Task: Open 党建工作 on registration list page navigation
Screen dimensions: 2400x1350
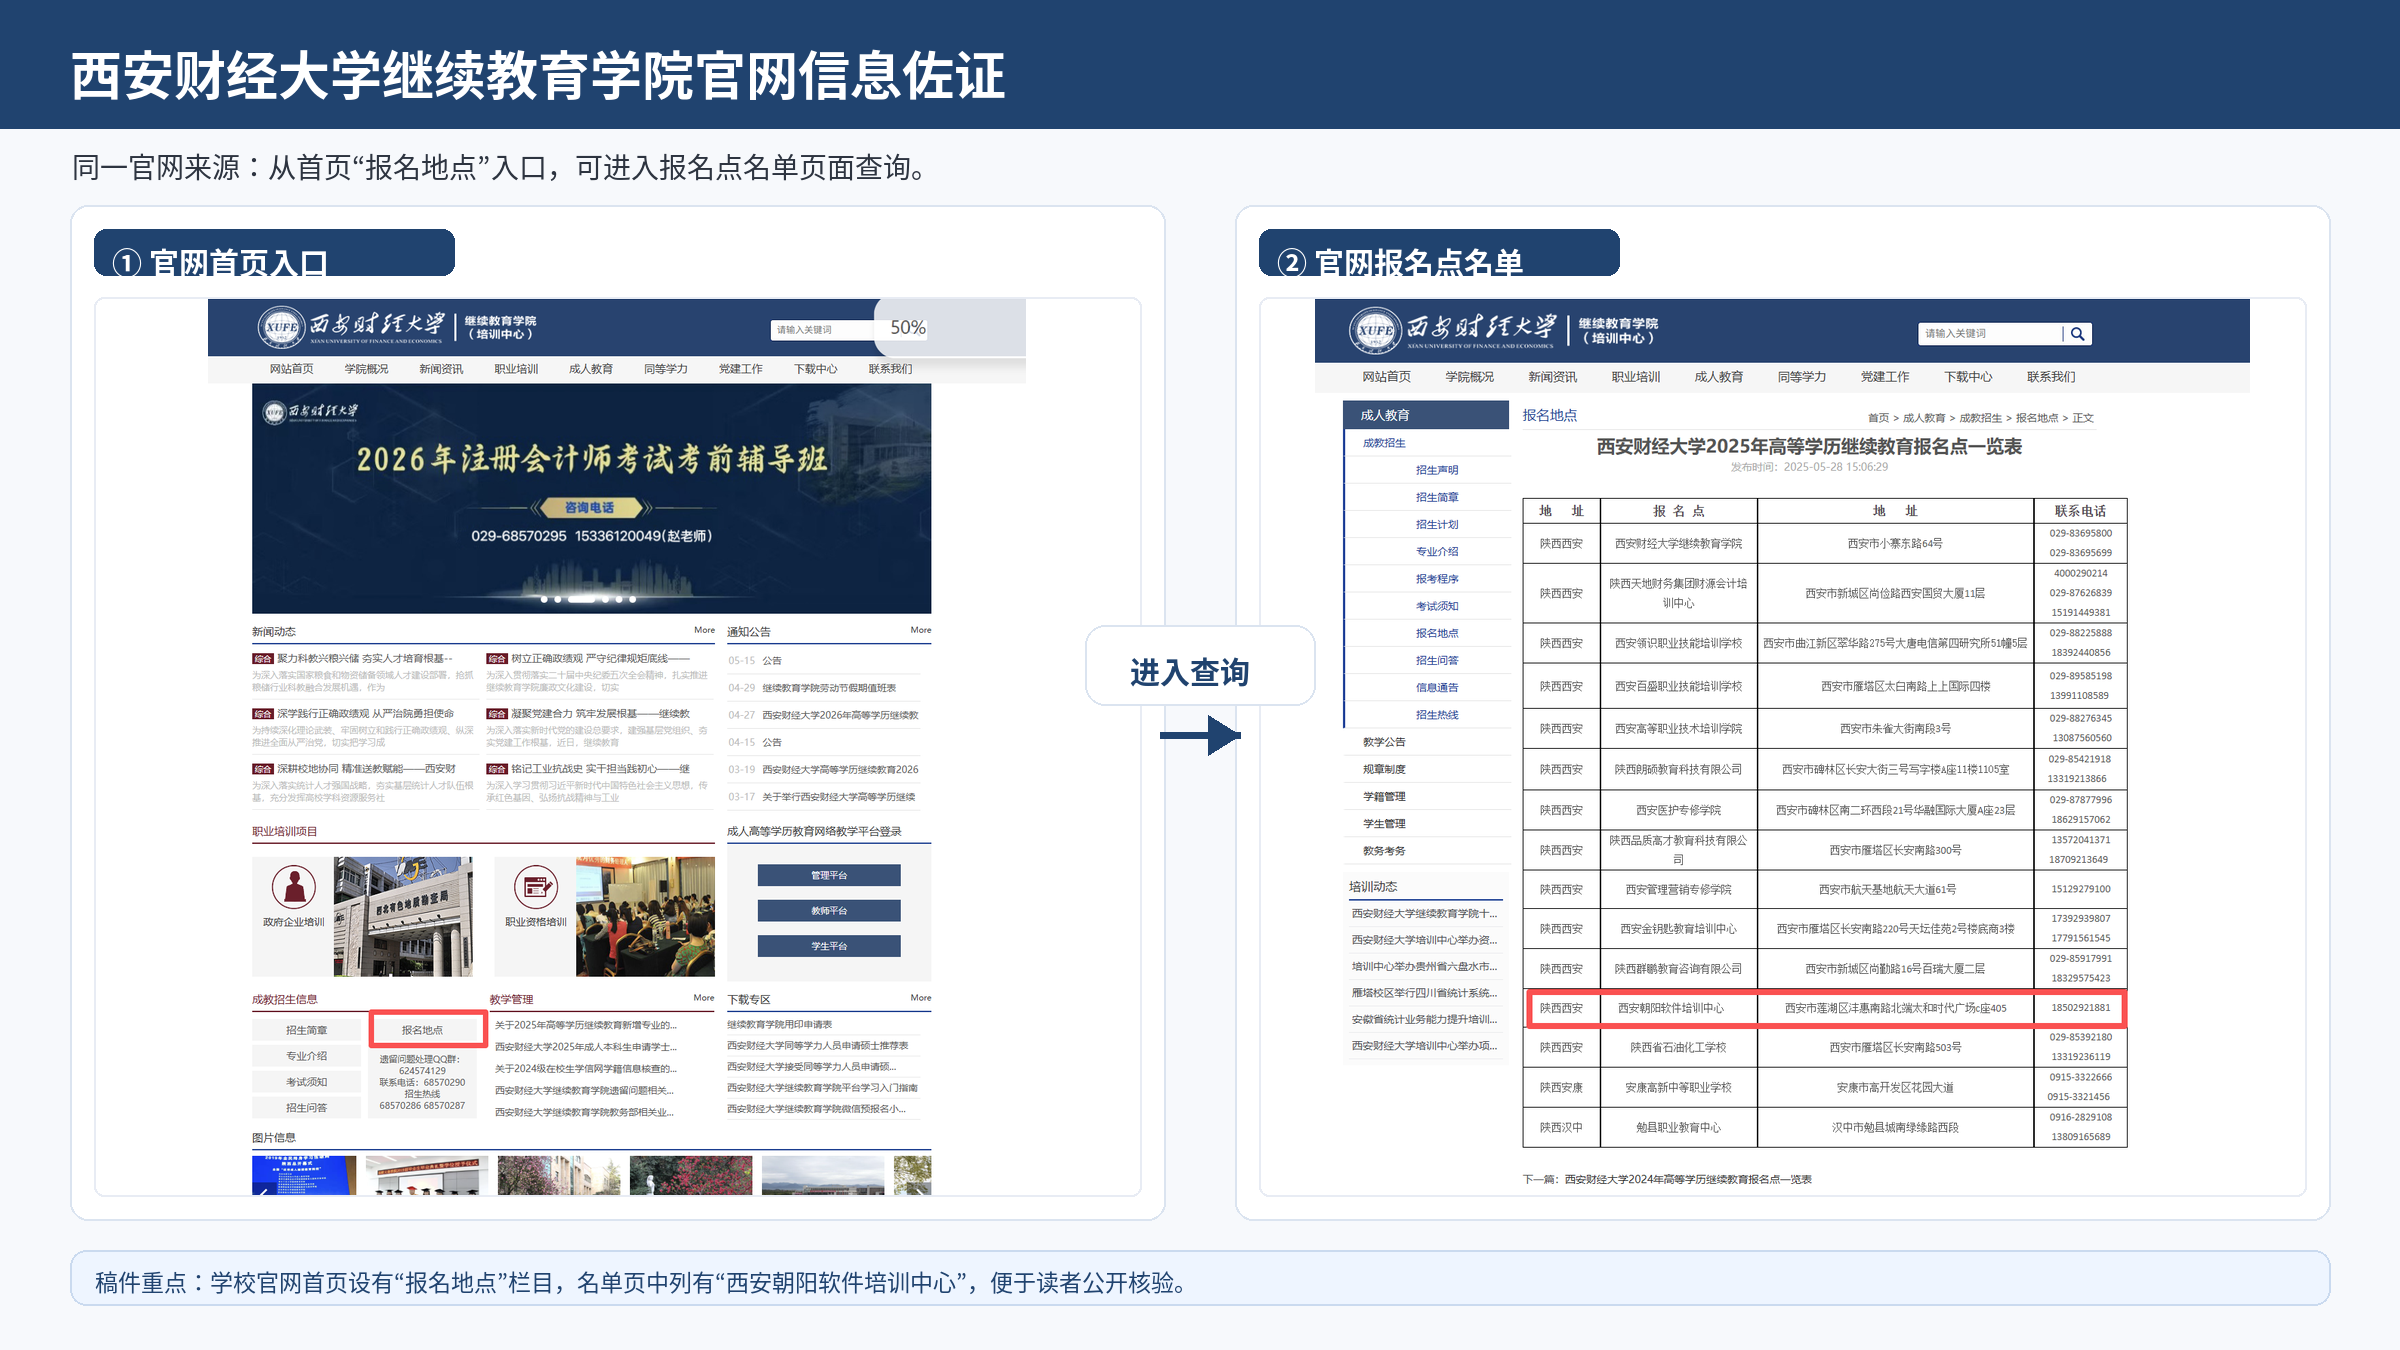Action: point(1884,377)
